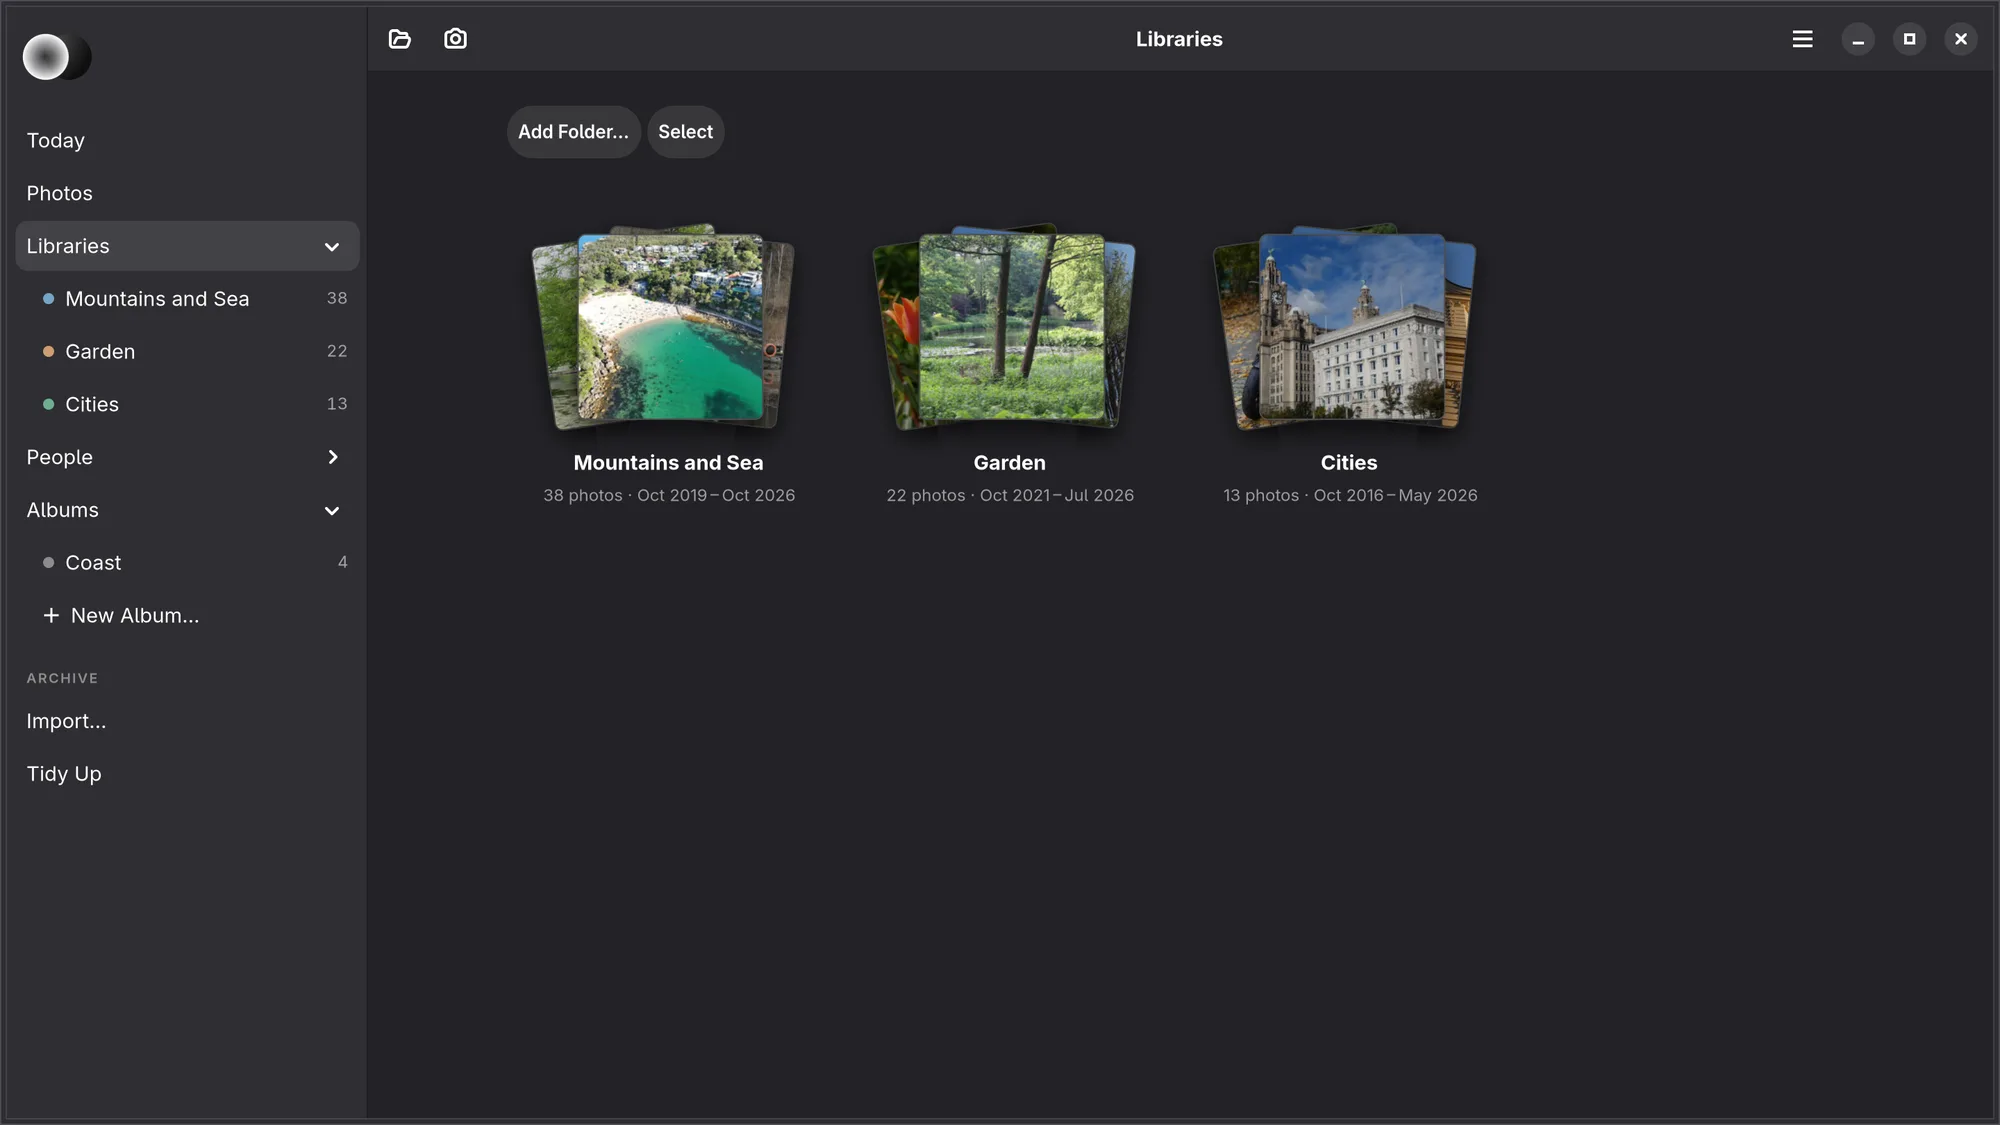Image resolution: width=2000 pixels, height=1125 pixels.
Task: Open the Coast album
Action: tap(187, 563)
